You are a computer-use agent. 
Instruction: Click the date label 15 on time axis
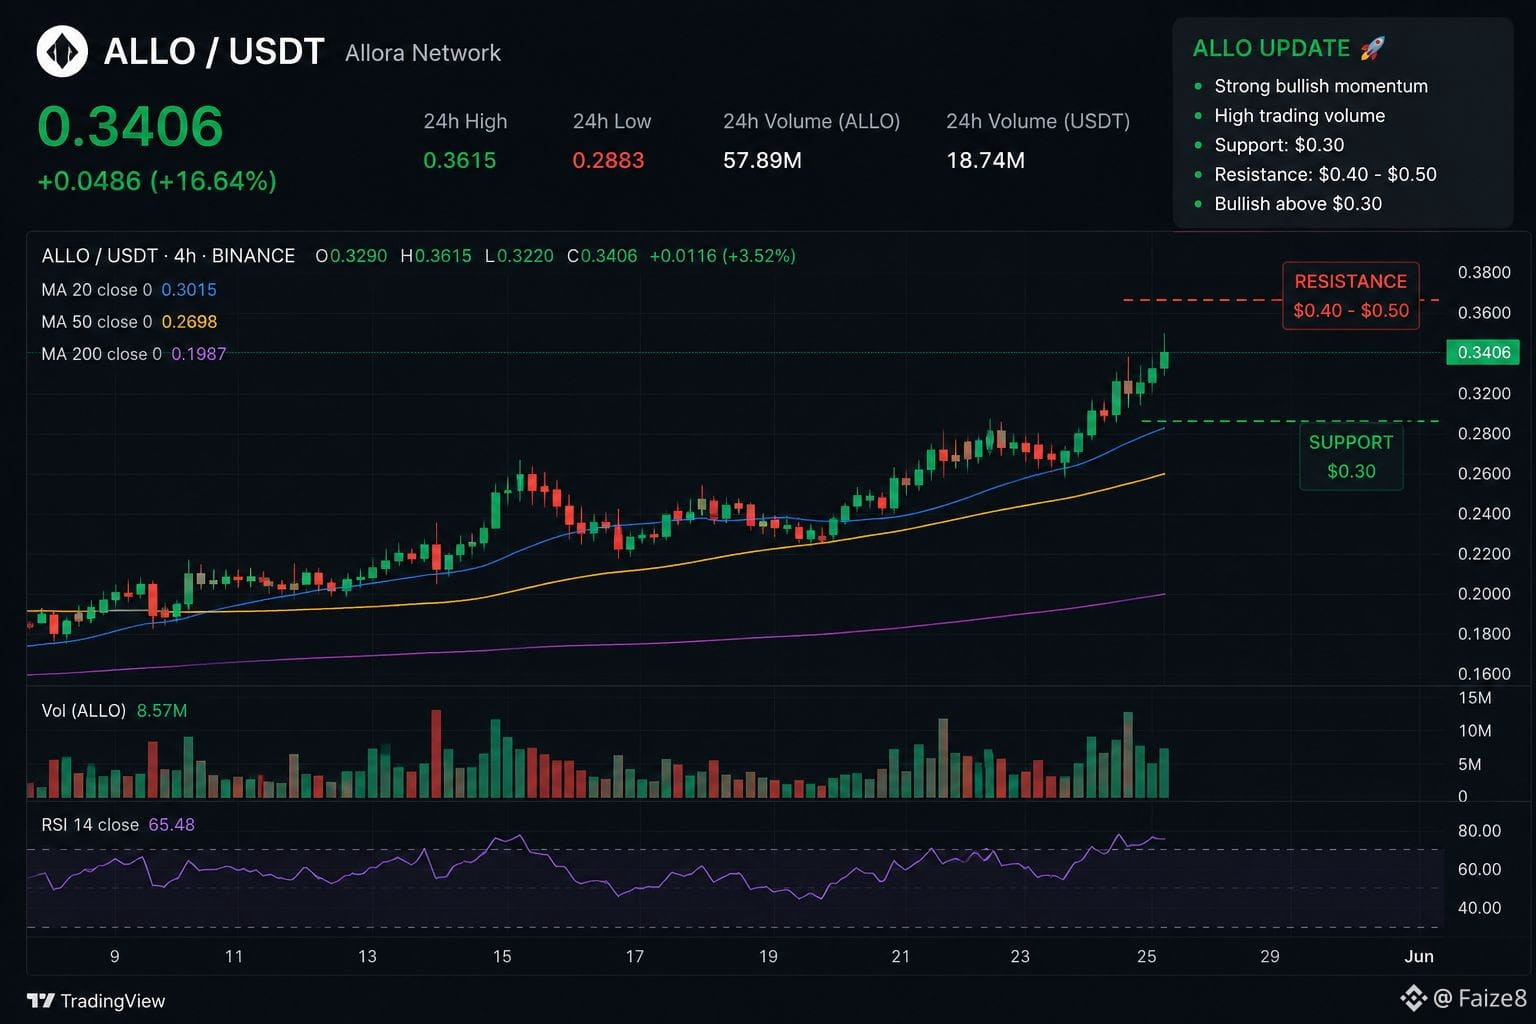point(502,957)
